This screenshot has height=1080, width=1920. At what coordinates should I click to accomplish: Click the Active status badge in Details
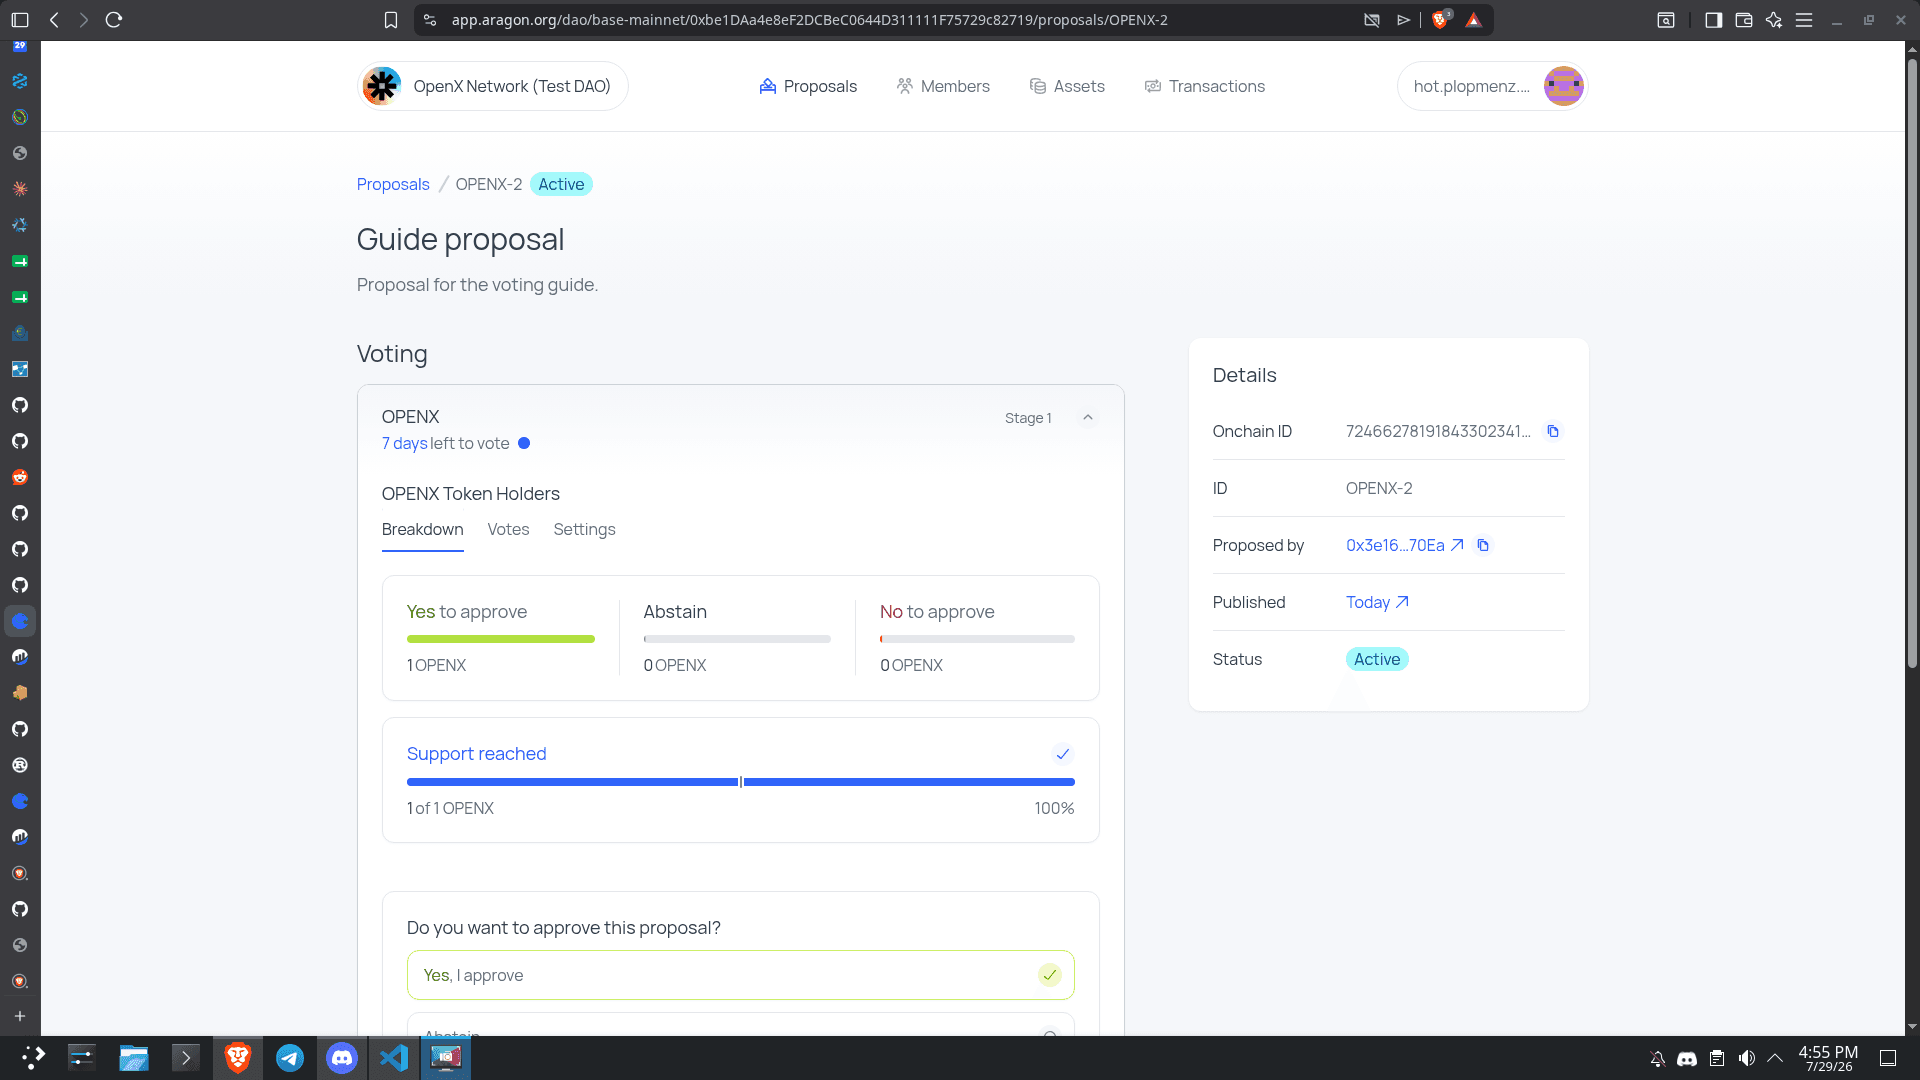point(1377,659)
